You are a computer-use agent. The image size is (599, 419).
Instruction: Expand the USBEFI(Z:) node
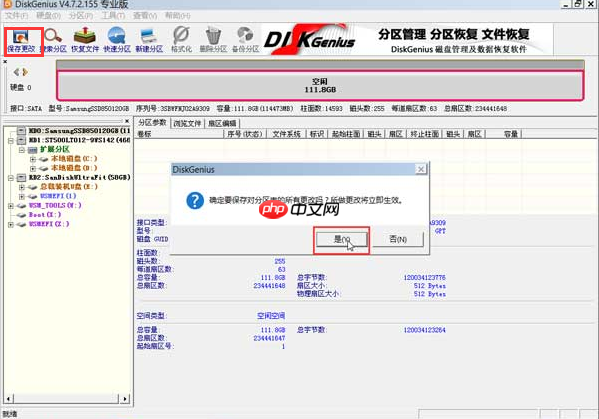click(11, 225)
